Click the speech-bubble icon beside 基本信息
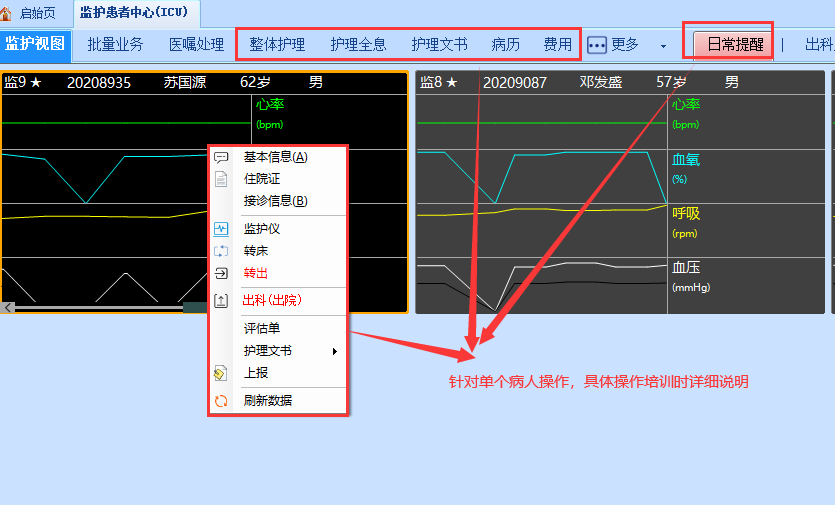 point(221,157)
